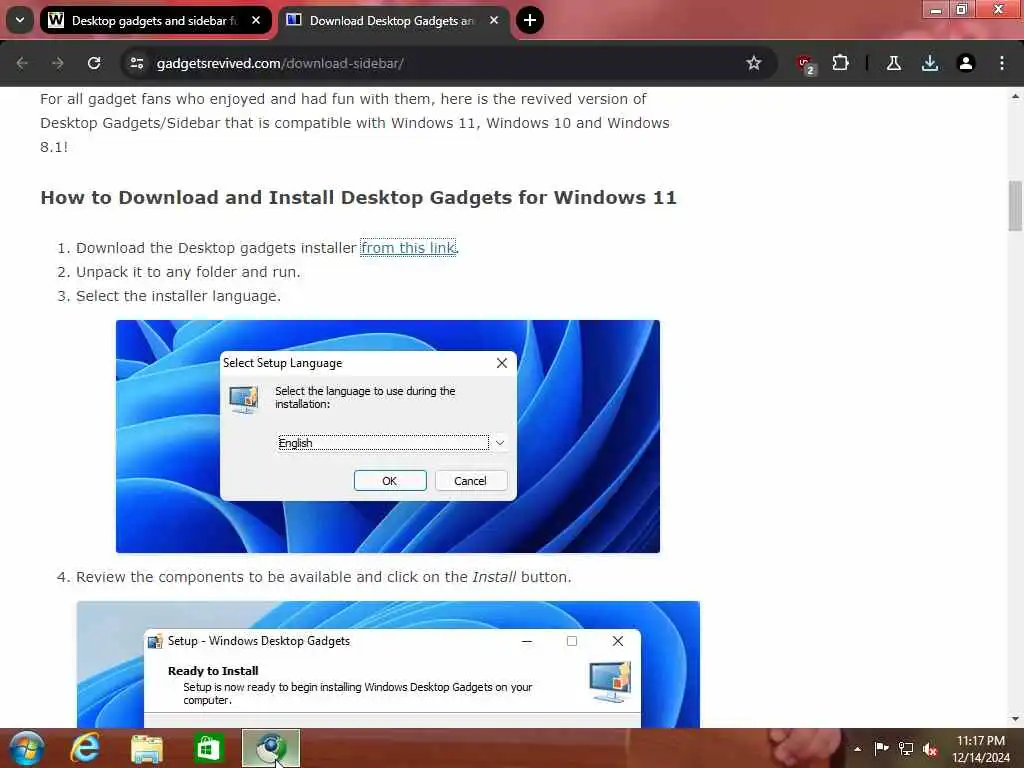This screenshot has width=1024, height=768.
Task: Go back to the previous page
Action: [22, 63]
